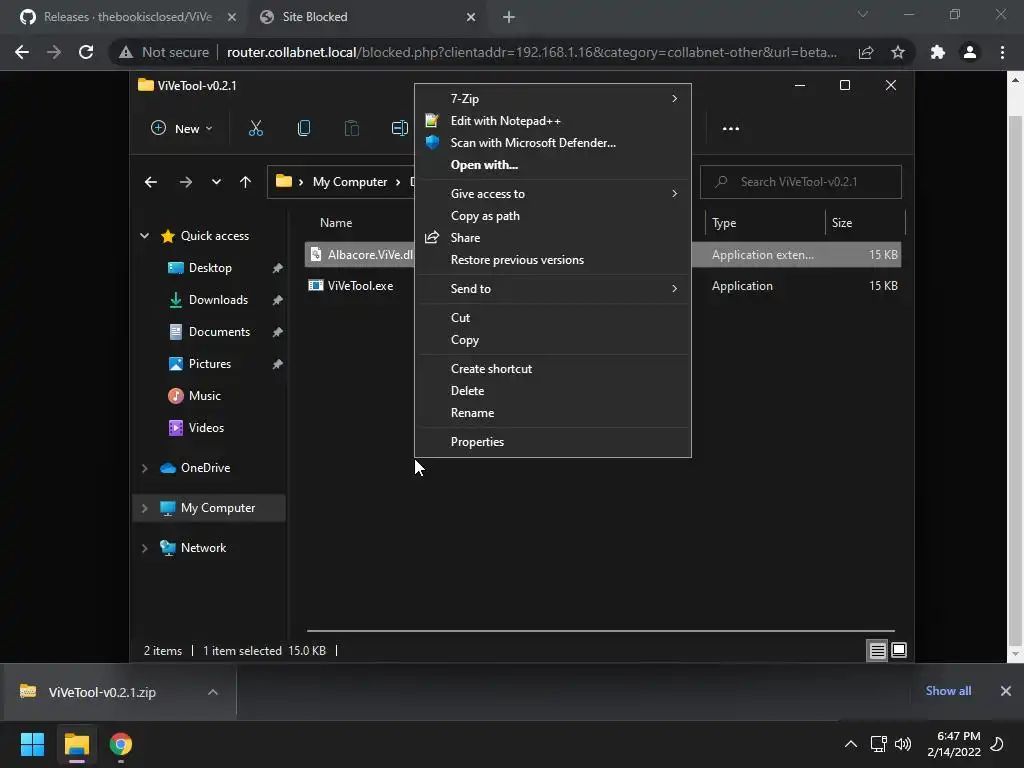Open ViVeTool-v0.2.1.zip download options chevron
Viewport: 1024px width, 768px height.
coord(212,692)
